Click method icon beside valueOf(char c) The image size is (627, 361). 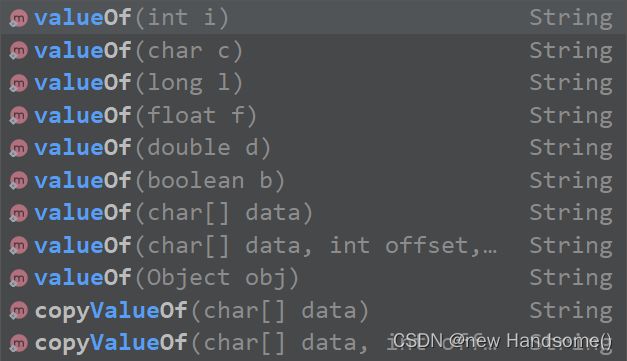tap(18, 51)
